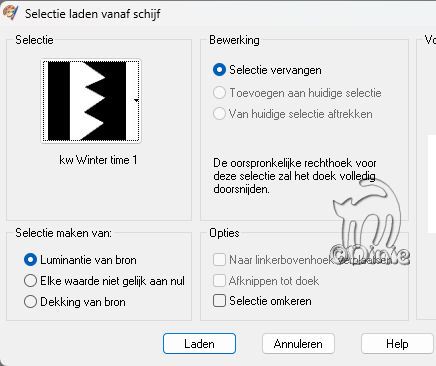Open the selection preset dropdown arrow
Screen dimensions: 436x366
click(136, 100)
